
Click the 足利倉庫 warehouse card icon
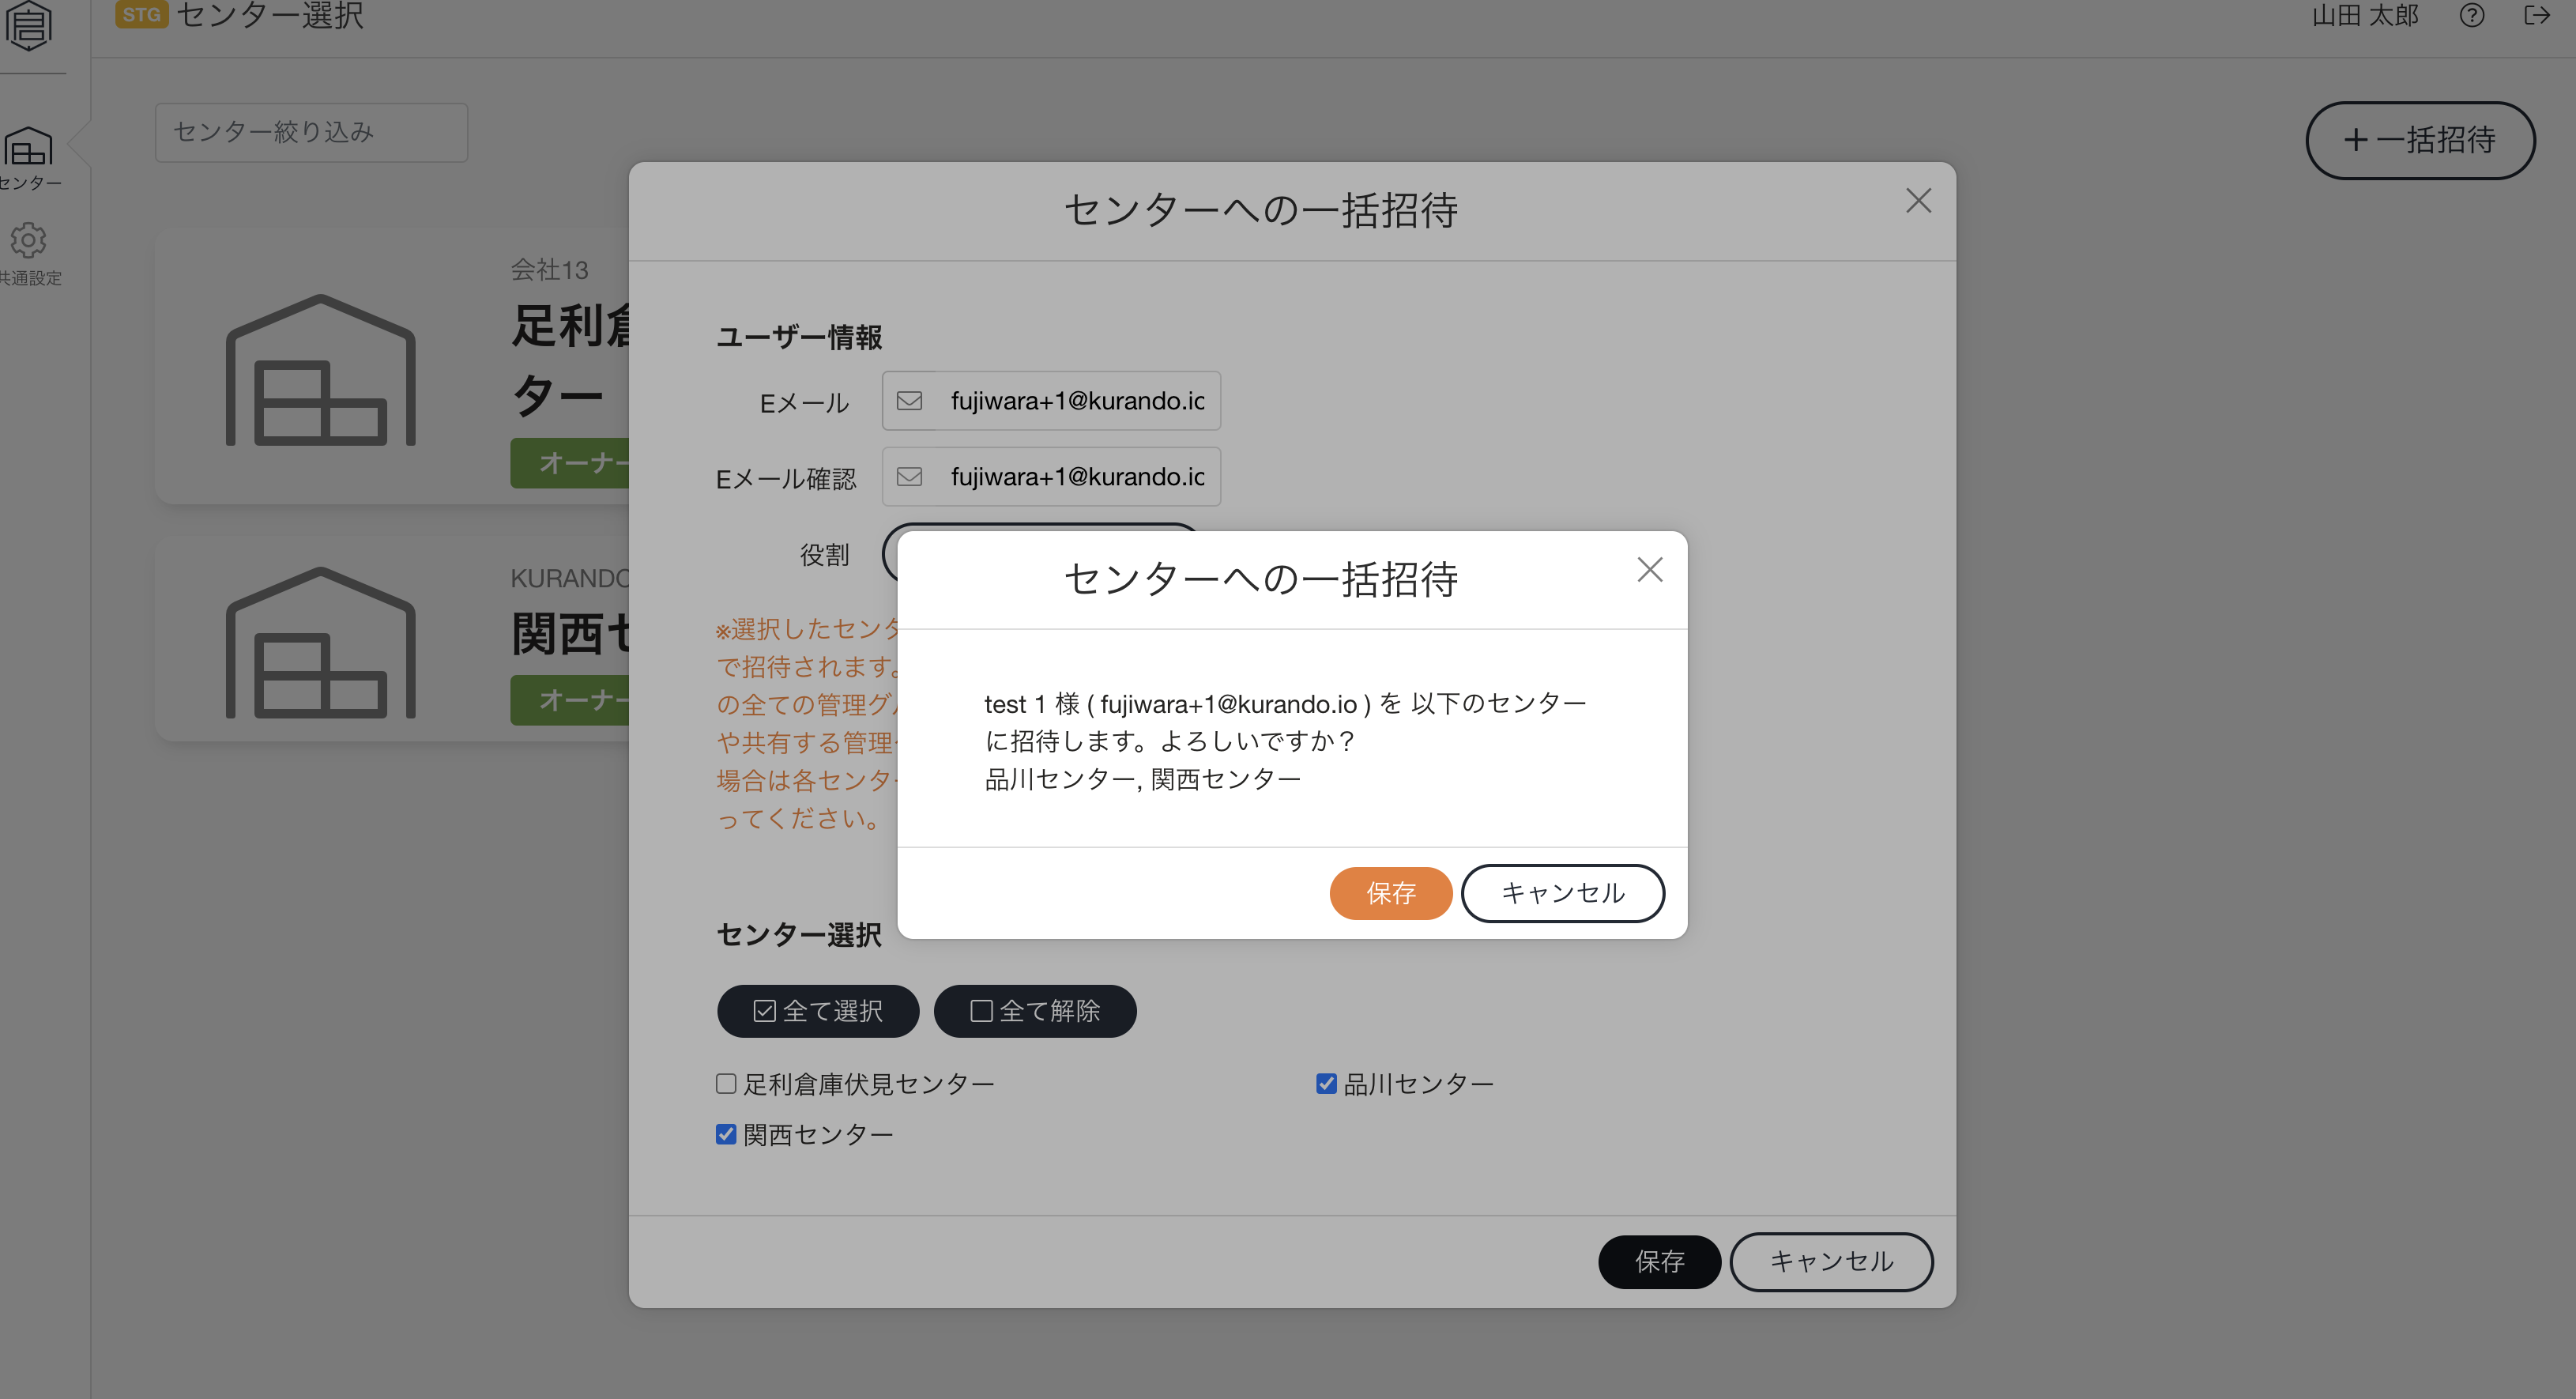[320, 370]
